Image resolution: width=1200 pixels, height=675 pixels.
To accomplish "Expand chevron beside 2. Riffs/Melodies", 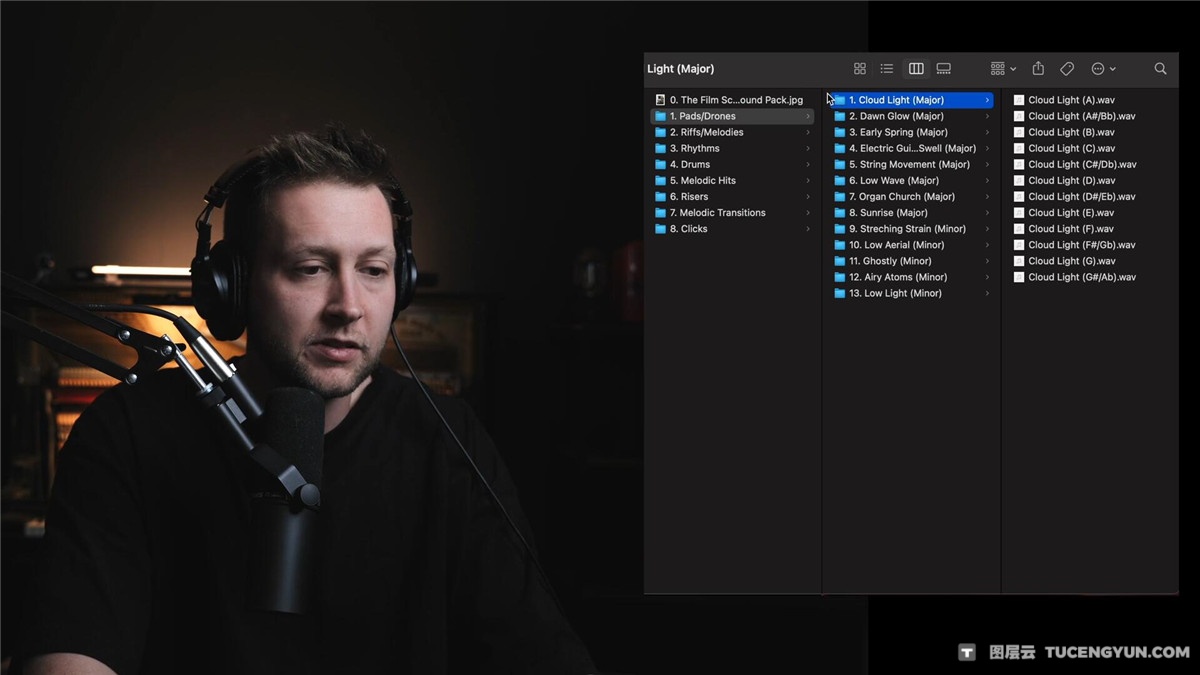I will click(x=808, y=132).
